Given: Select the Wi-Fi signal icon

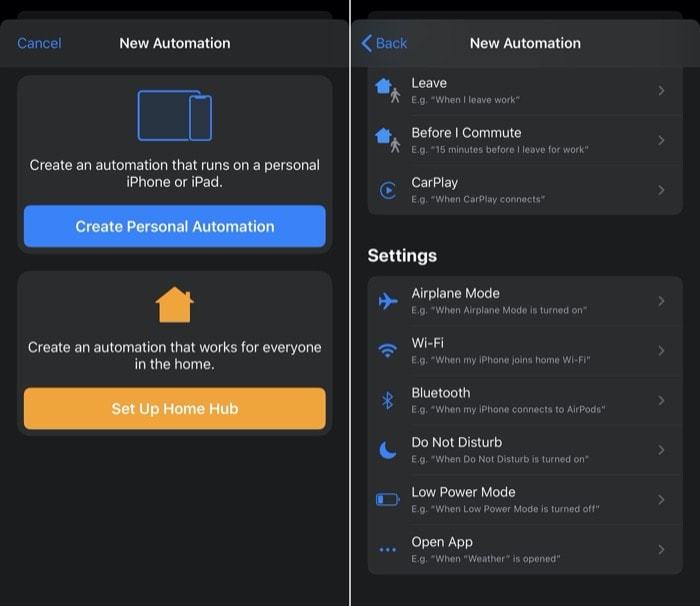Looking at the screenshot, I should [388, 351].
